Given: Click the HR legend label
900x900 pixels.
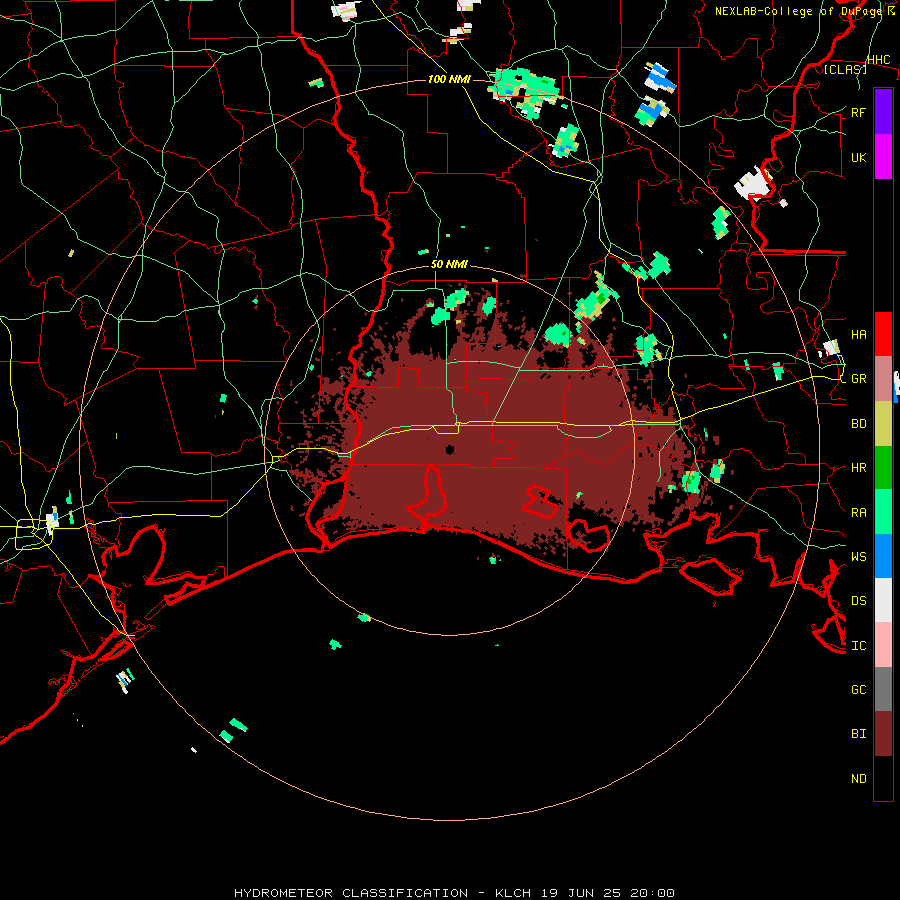Looking at the screenshot, I should [858, 468].
